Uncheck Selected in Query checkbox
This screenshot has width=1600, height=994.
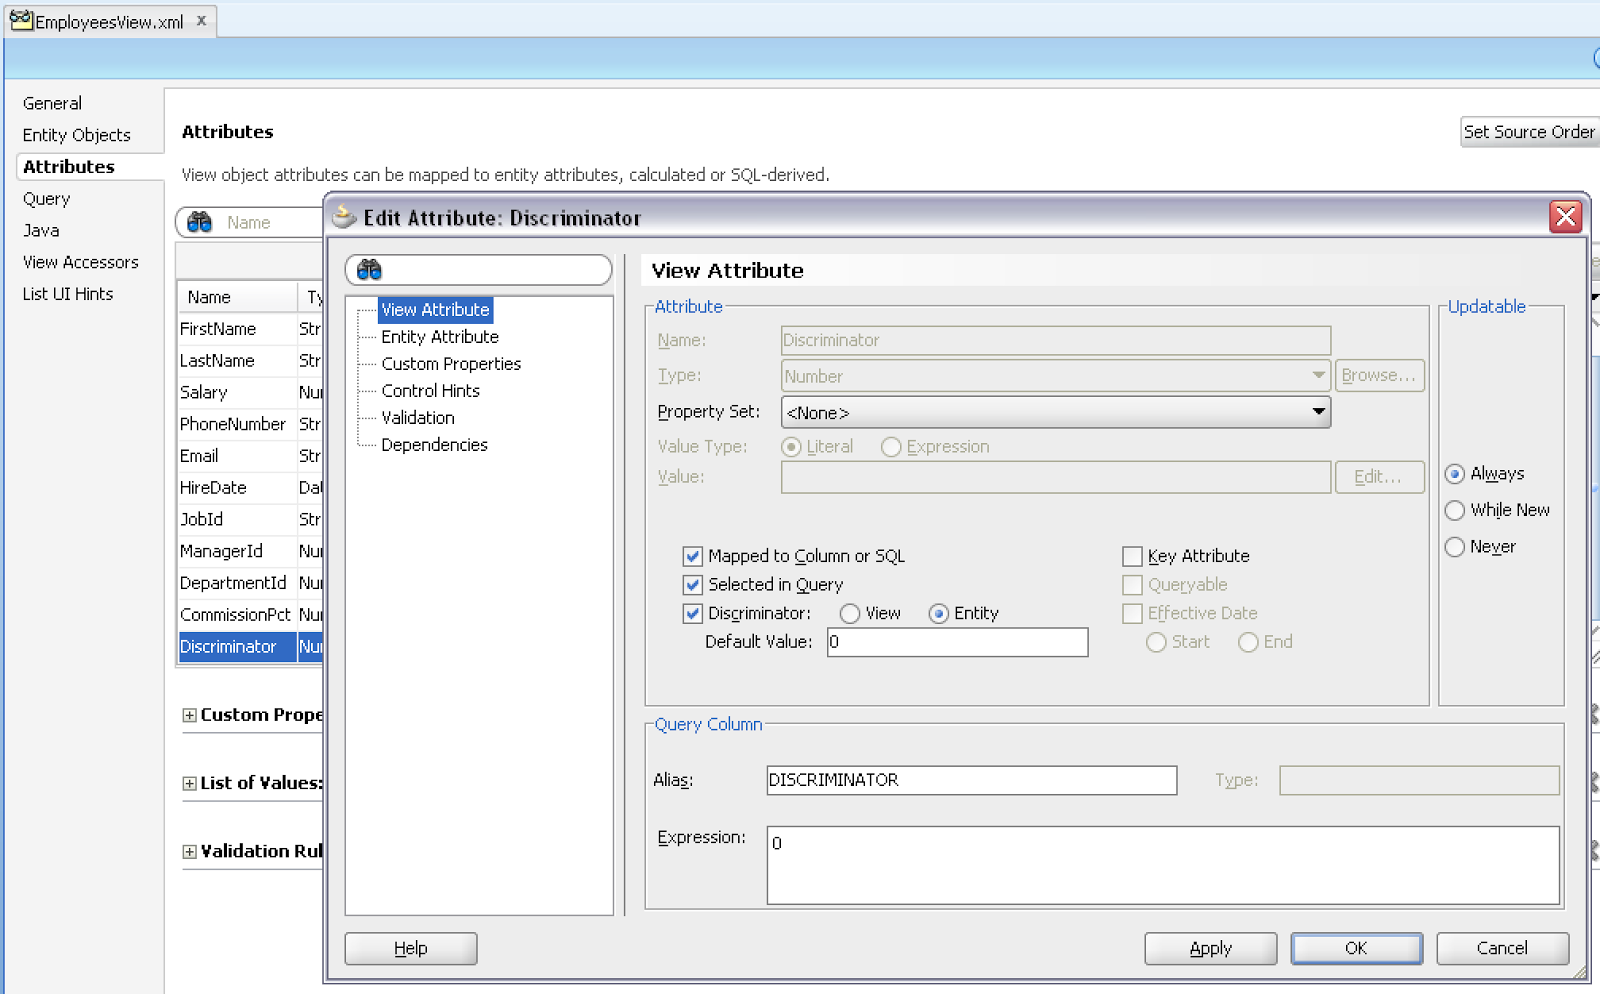[x=692, y=585]
